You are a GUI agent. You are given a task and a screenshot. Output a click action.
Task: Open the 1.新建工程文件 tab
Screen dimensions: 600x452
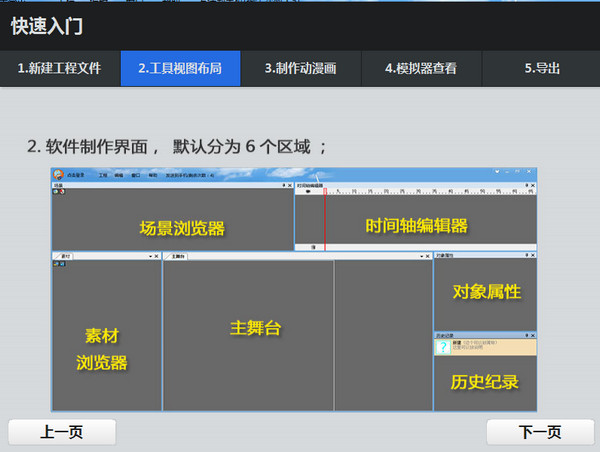[60, 69]
